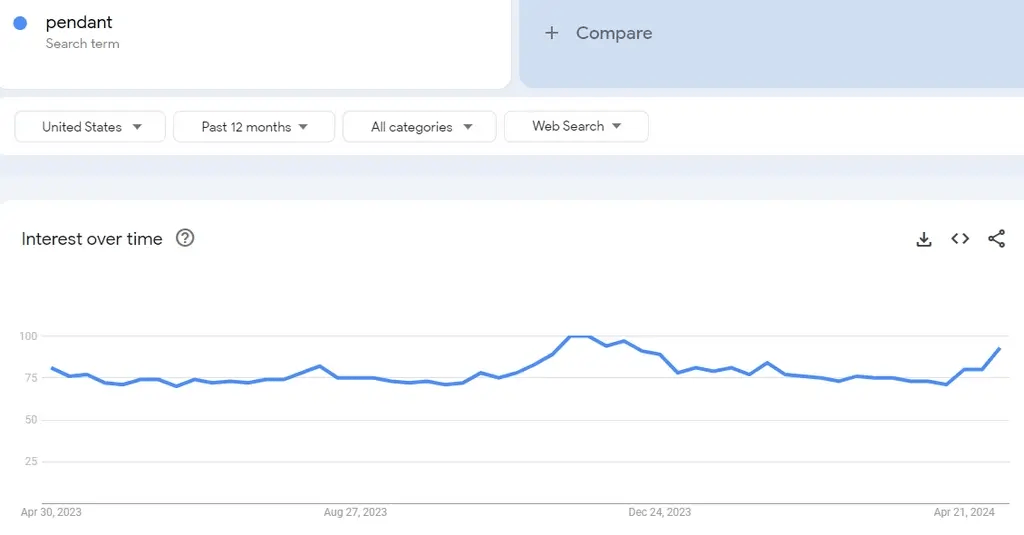The width and height of the screenshot is (1024, 535).
Task: Edit the pendant search term
Action: pos(79,23)
